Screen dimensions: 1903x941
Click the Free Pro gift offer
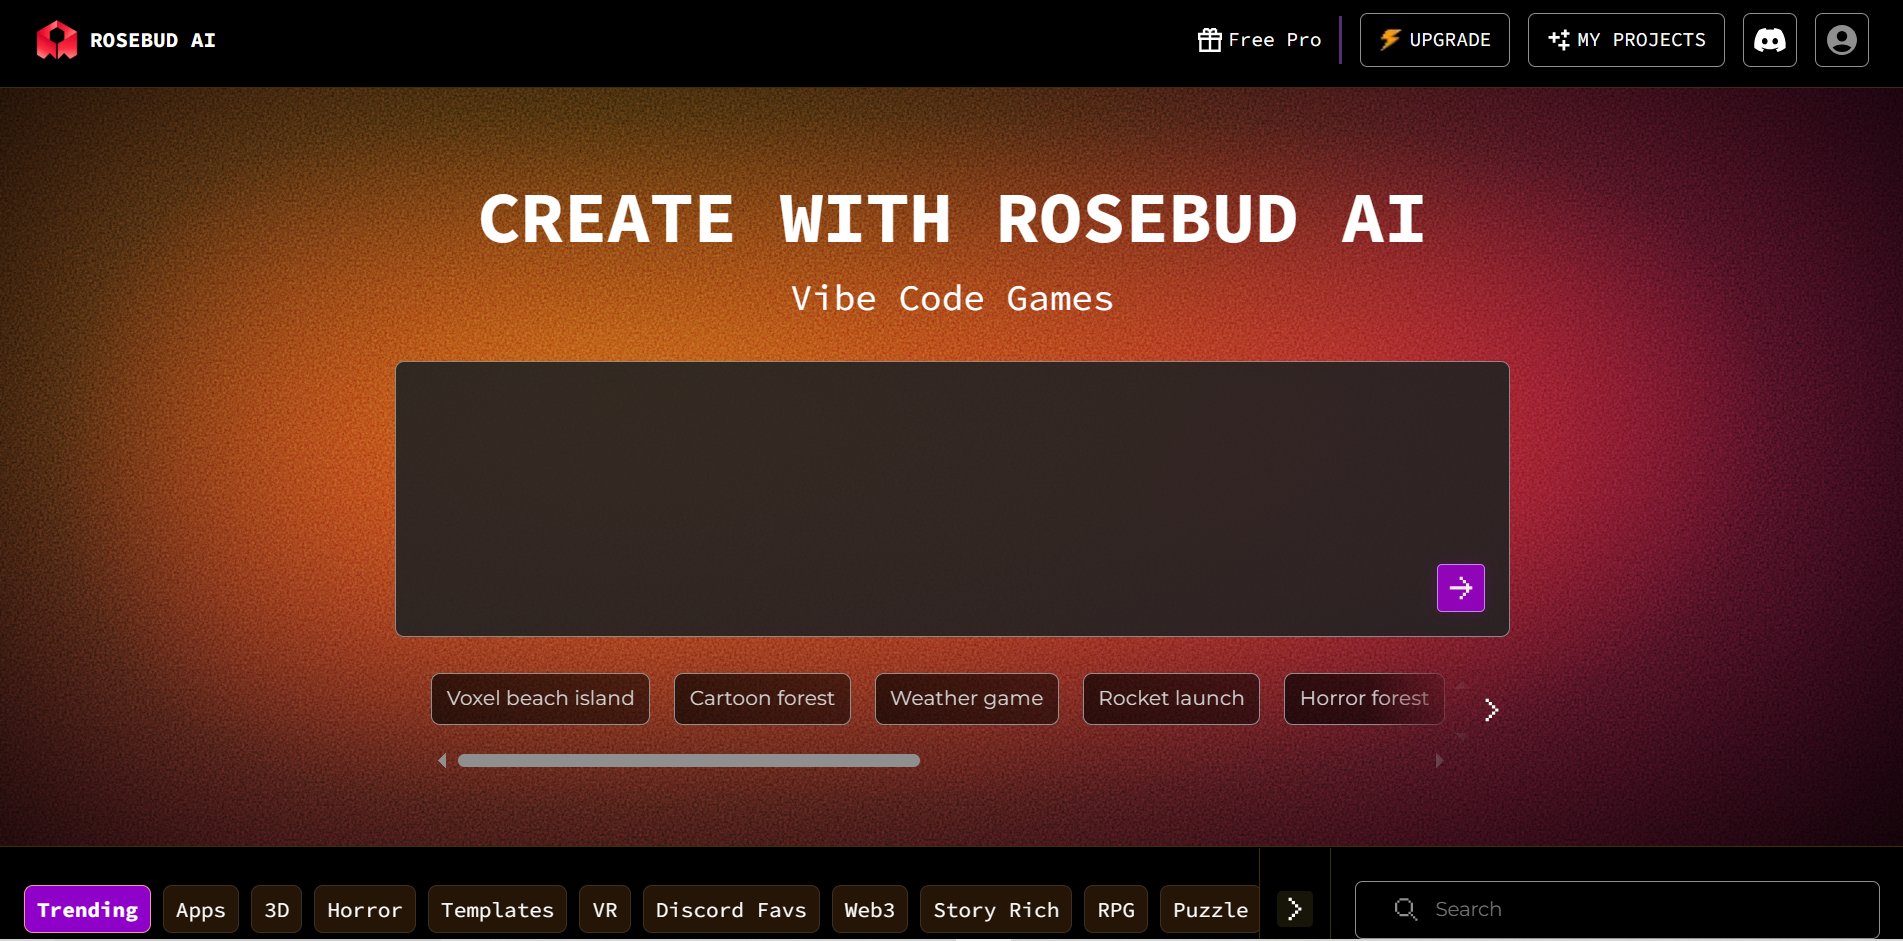click(x=1260, y=40)
